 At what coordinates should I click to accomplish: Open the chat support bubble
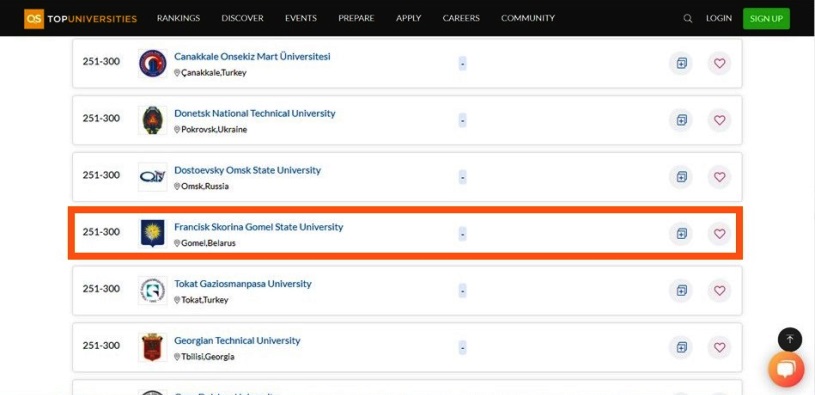click(x=786, y=369)
